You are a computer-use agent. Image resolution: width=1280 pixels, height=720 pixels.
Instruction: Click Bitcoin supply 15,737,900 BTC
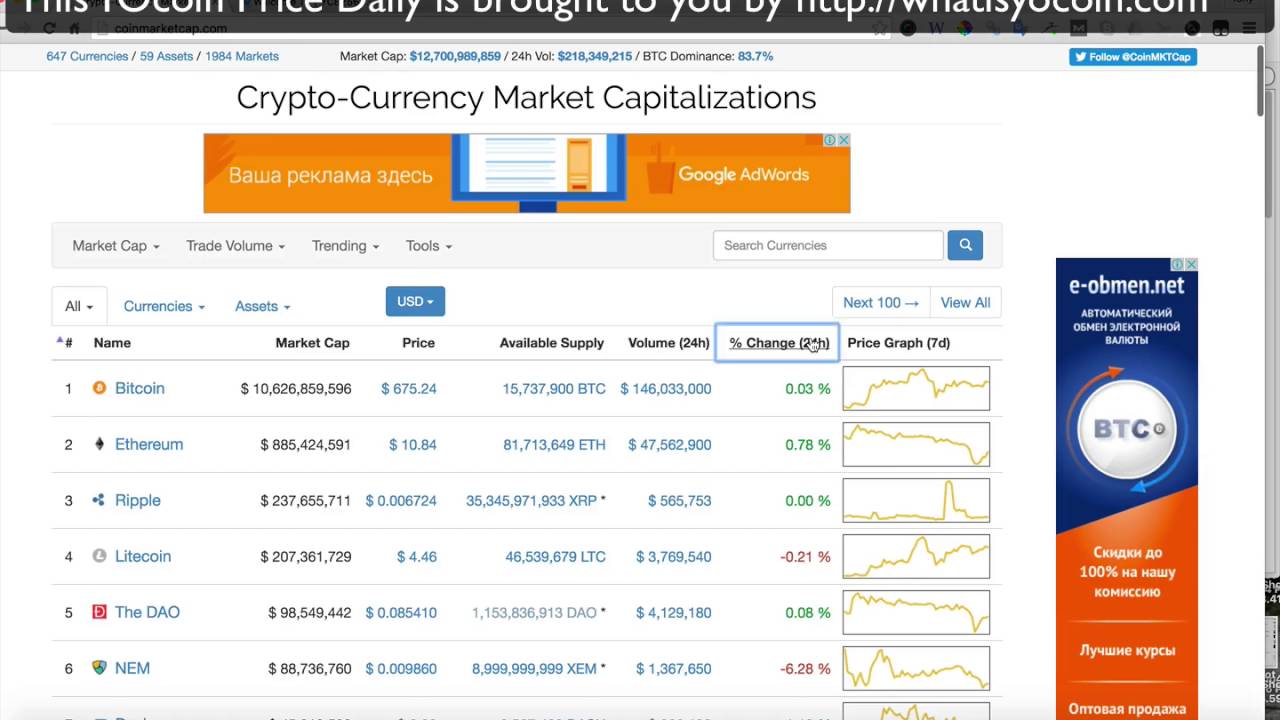coord(554,389)
